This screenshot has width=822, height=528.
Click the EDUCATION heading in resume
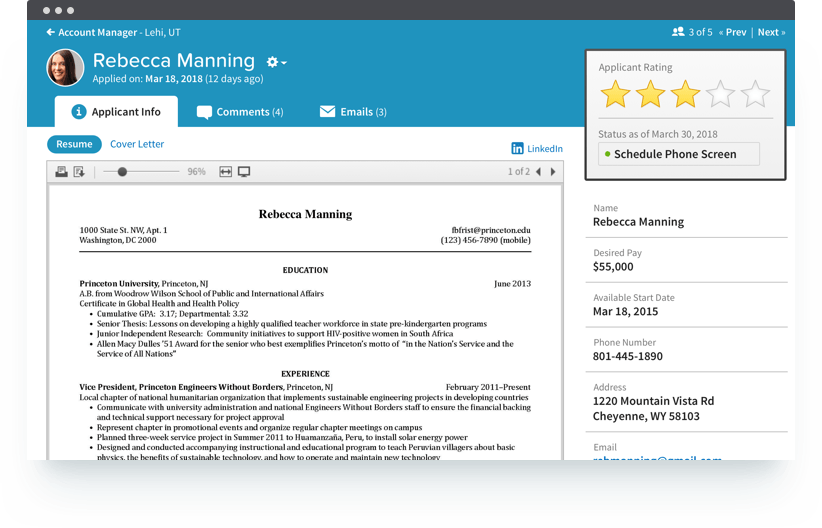(x=305, y=270)
